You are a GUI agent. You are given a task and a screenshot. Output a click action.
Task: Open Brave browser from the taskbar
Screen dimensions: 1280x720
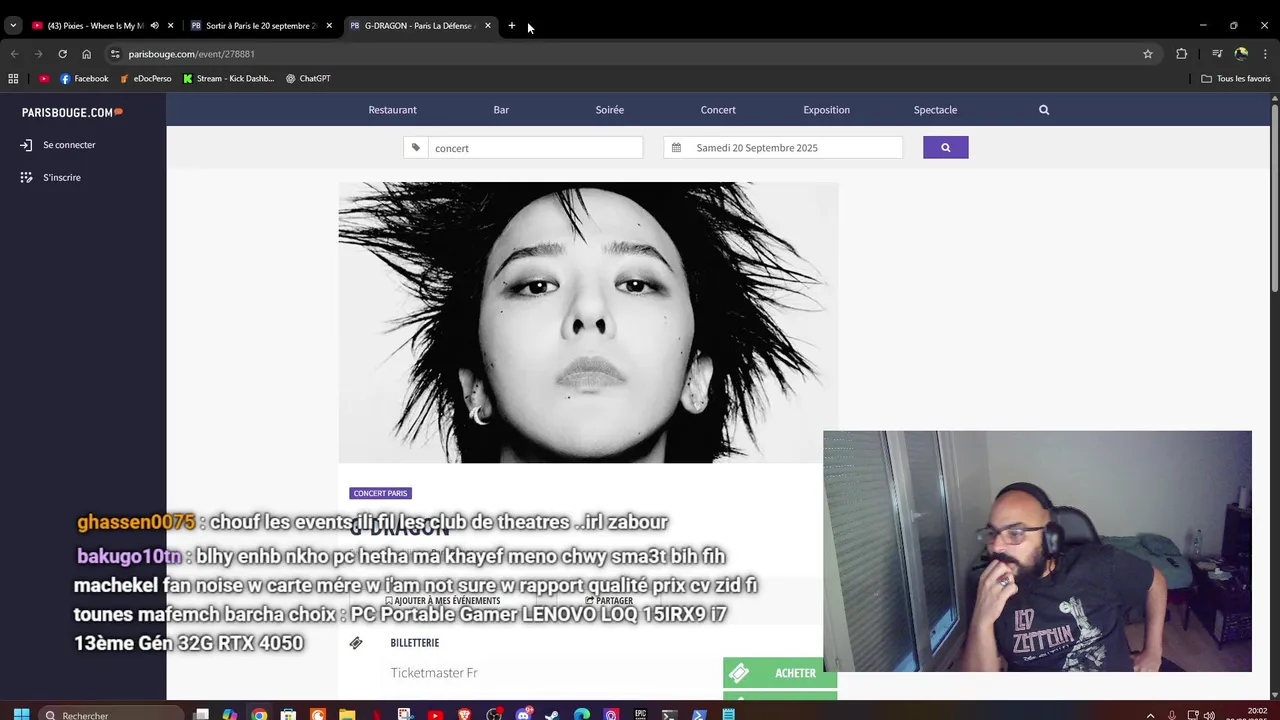(464, 715)
